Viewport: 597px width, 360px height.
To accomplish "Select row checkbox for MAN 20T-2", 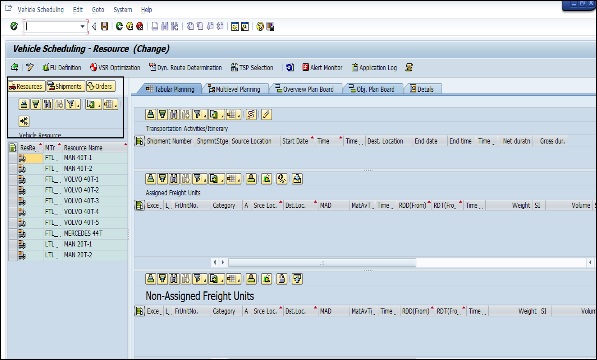I will pyautogui.click(x=13, y=255).
